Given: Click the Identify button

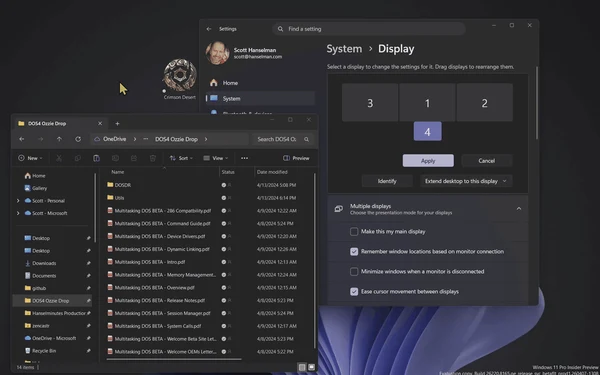Looking at the screenshot, I should tap(387, 181).
